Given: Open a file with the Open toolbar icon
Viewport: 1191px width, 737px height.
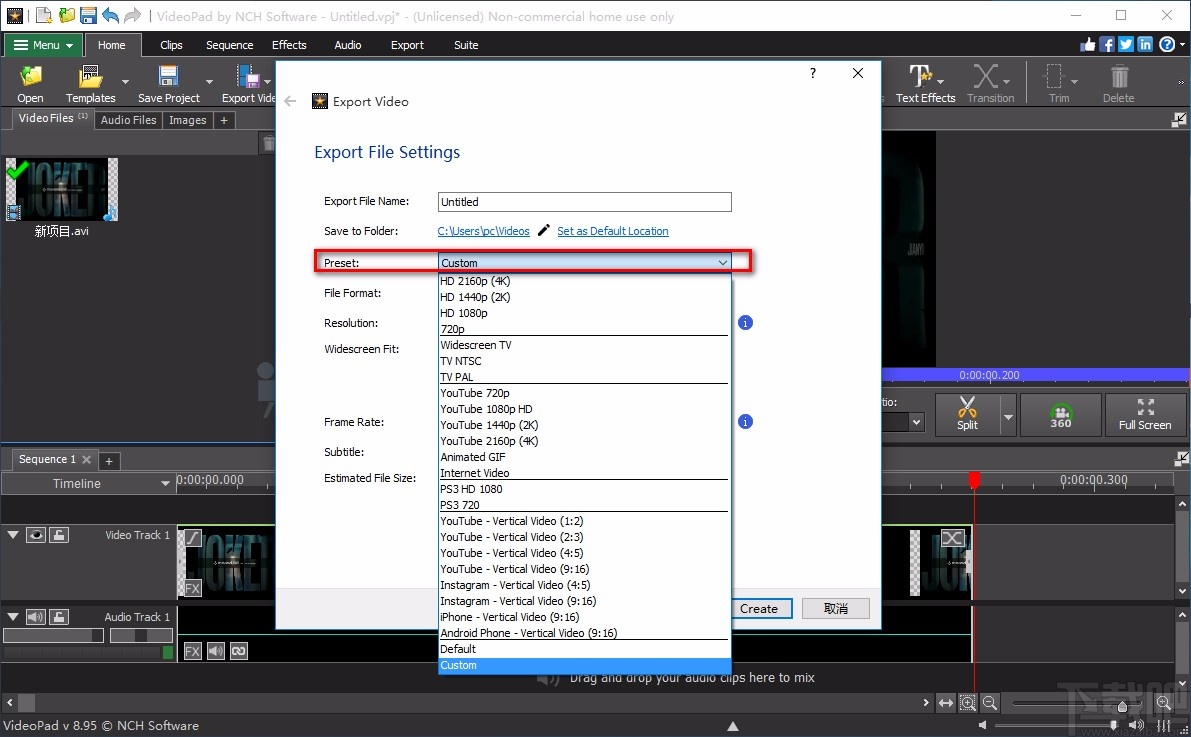Looking at the screenshot, I should (30, 84).
